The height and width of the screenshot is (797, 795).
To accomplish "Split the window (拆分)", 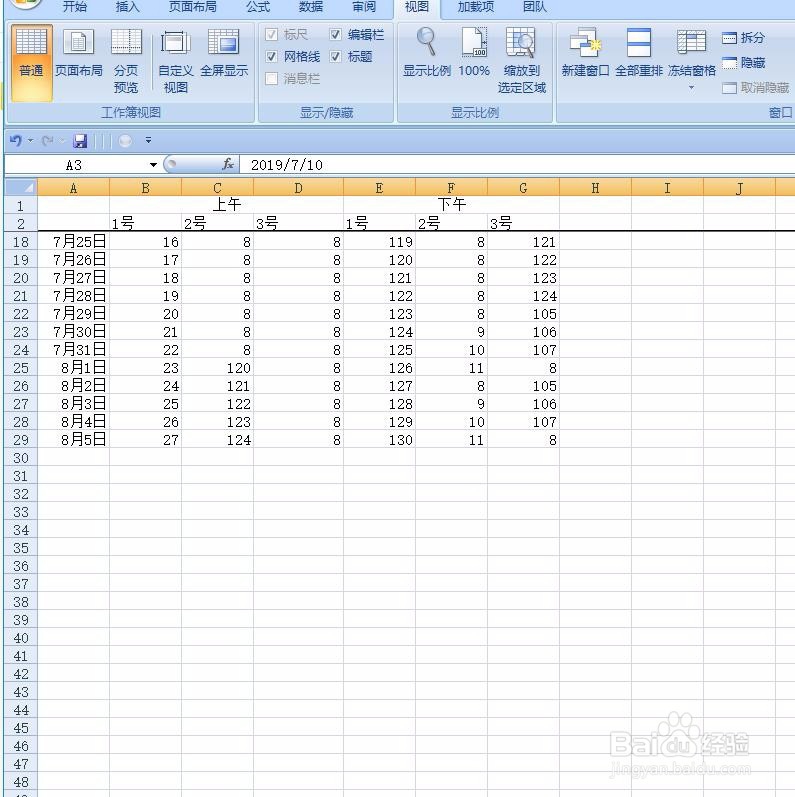I will click(x=743, y=38).
